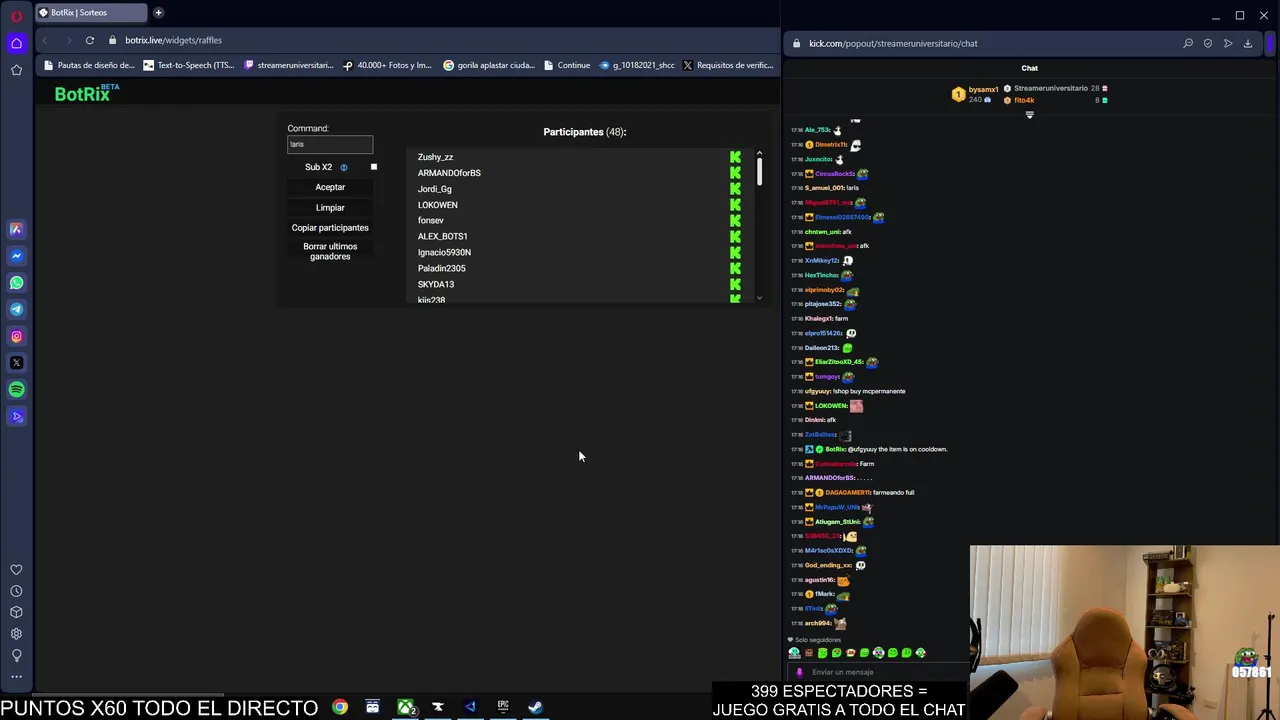Open a new tab with the plus button

tap(158, 13)
